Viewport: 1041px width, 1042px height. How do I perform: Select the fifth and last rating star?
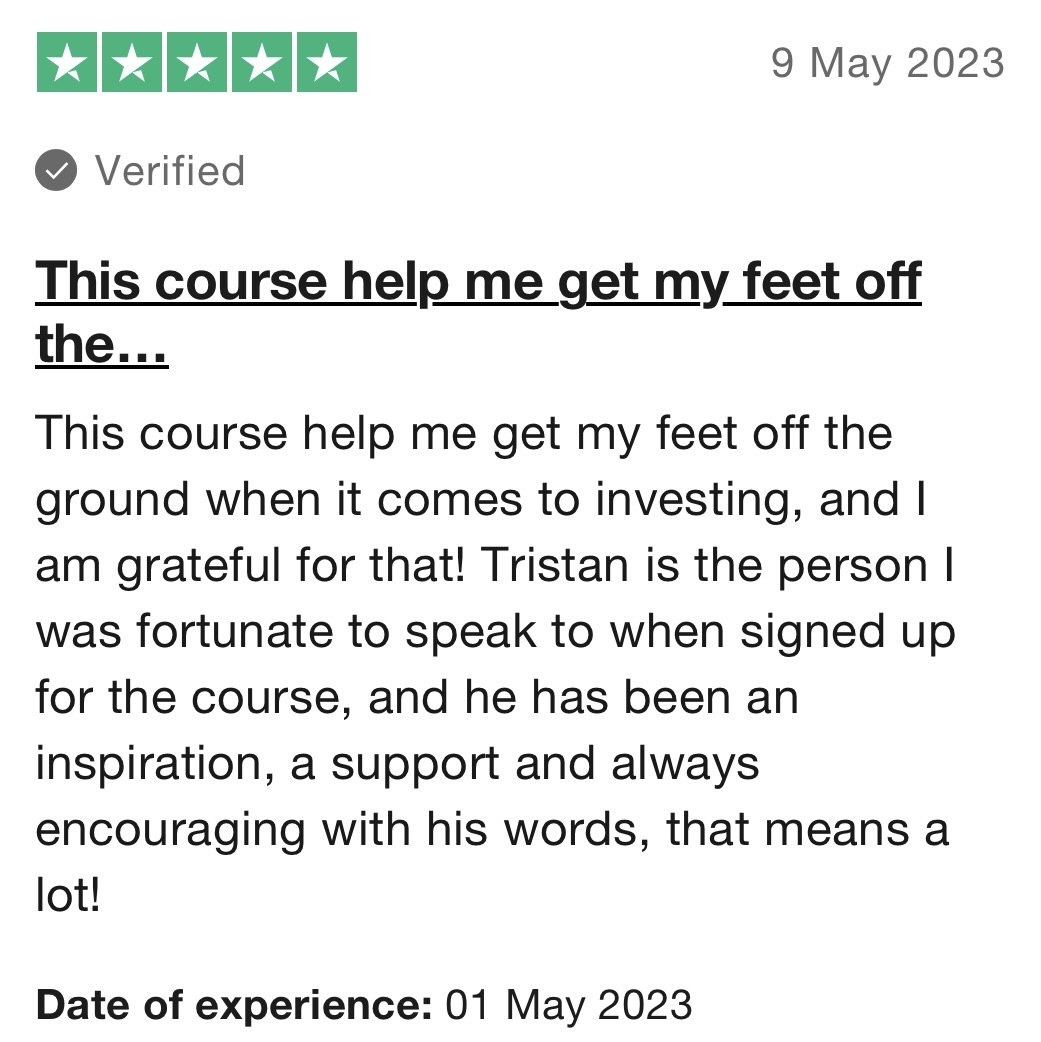pyautogui.click(x=326, y=63)
